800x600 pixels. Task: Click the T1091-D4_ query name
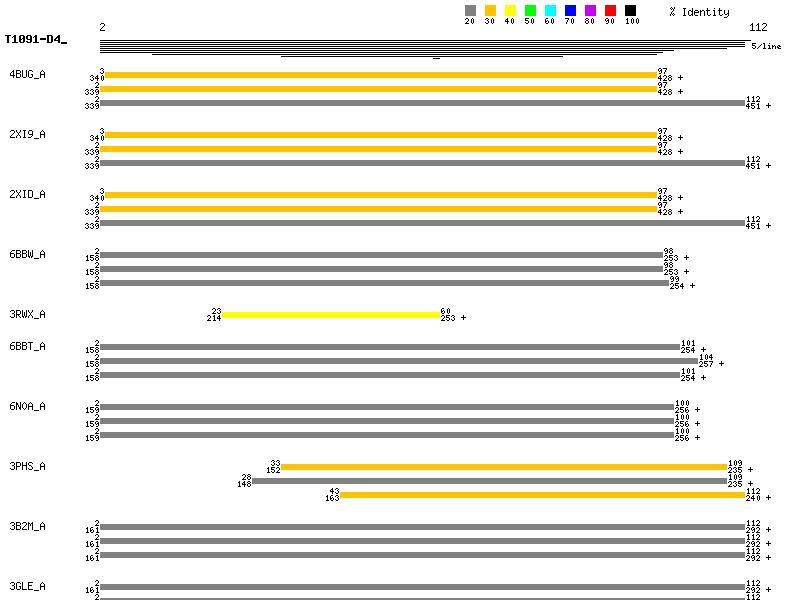[35, 40]
